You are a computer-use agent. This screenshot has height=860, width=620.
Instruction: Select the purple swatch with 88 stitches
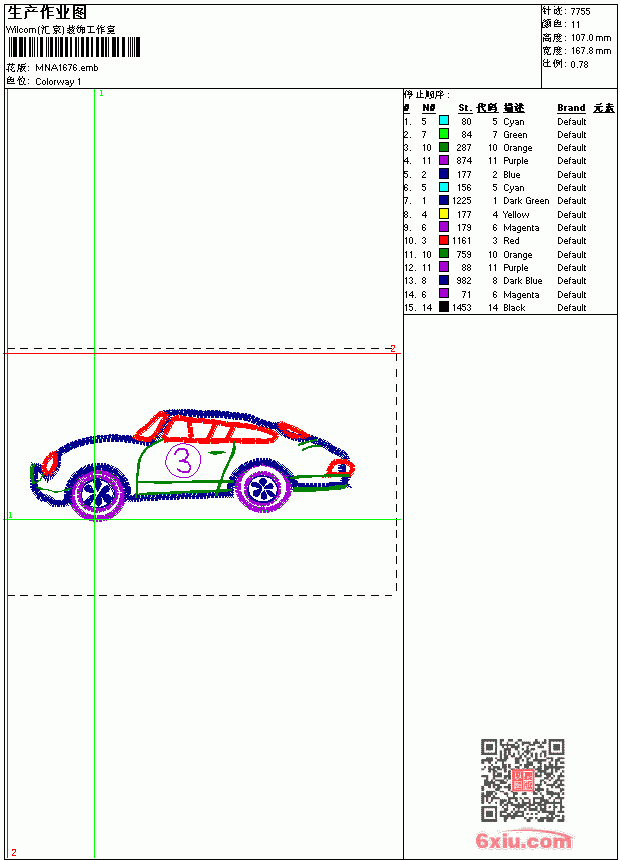click(x=444, y=267)
